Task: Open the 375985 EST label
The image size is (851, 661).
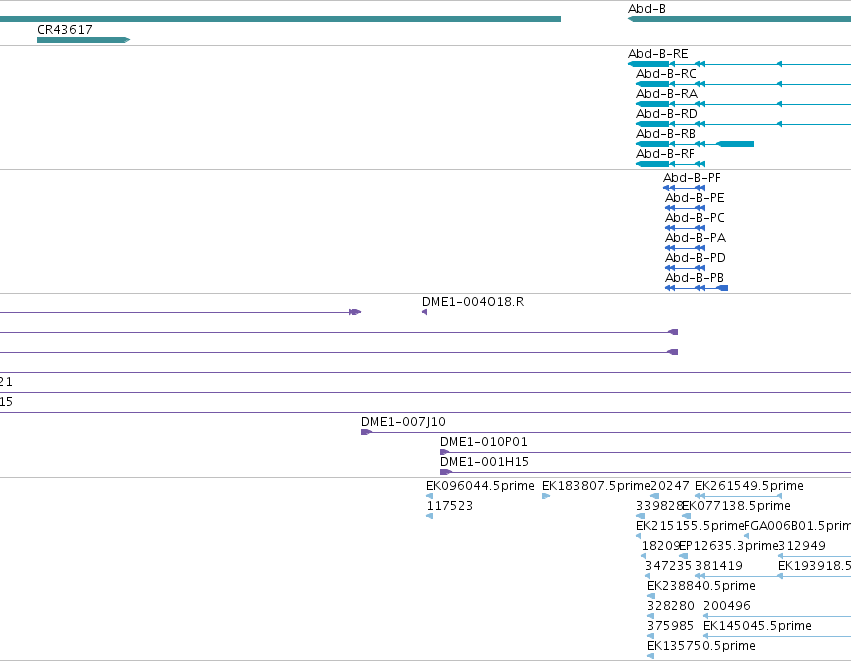Action: point(670,626)
